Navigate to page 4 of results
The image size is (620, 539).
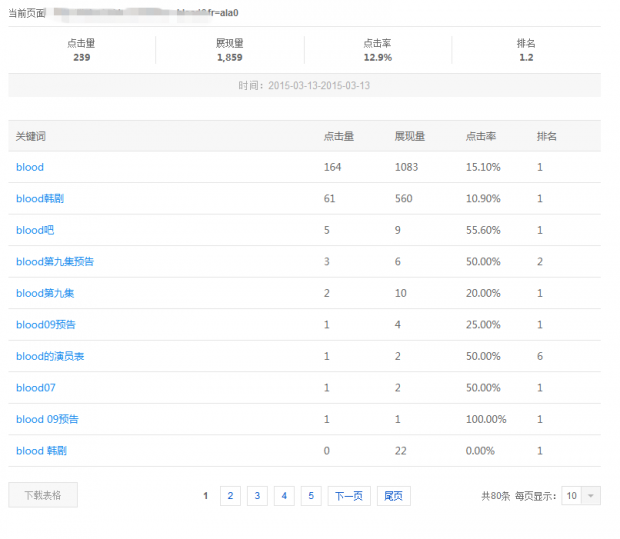(284, 496)
